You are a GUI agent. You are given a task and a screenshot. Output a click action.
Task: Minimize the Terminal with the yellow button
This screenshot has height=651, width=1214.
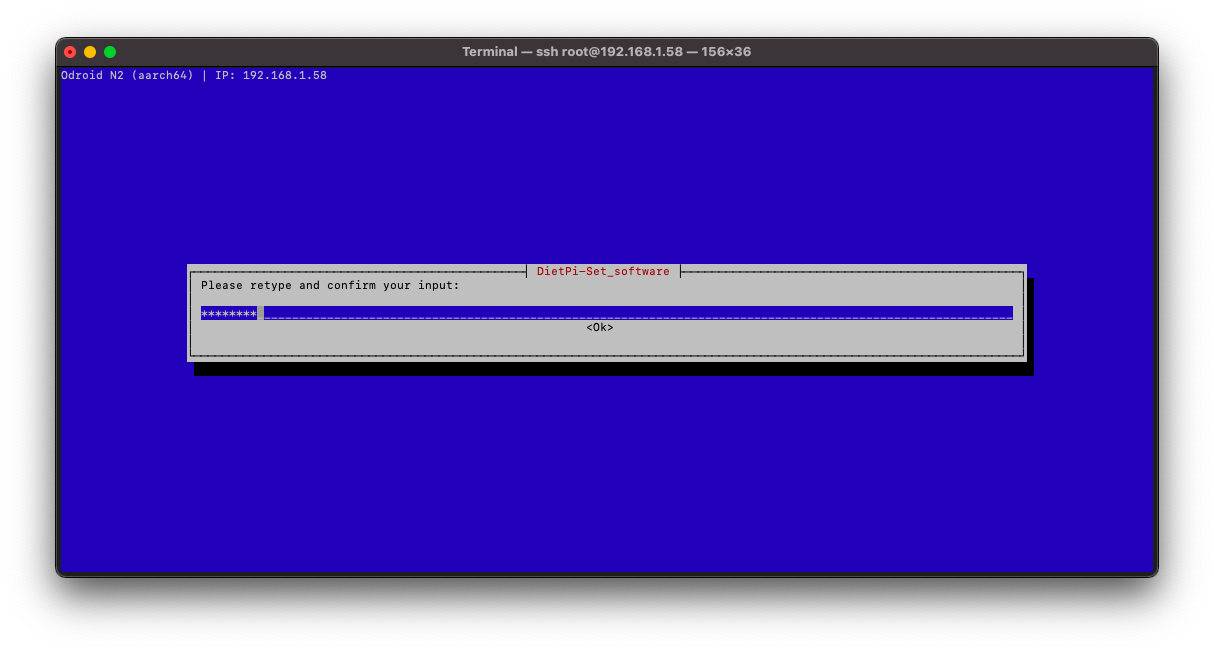90,52
